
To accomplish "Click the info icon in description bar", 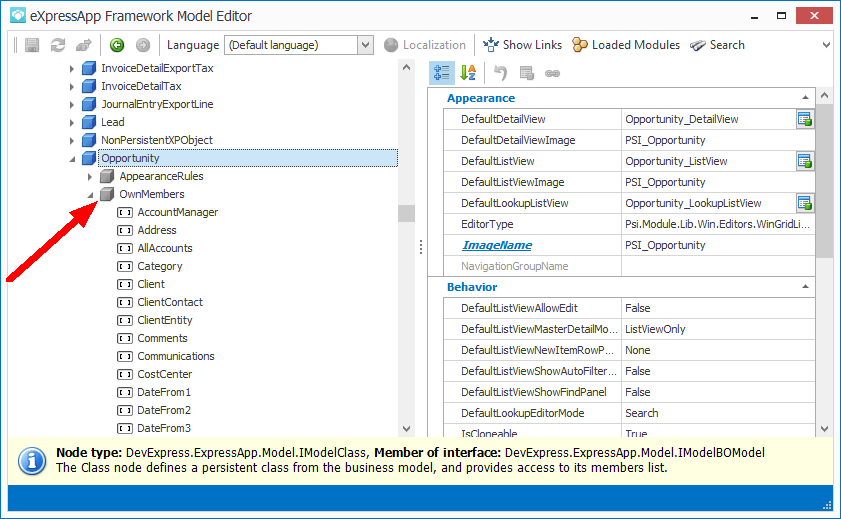I will pos(32,461).
